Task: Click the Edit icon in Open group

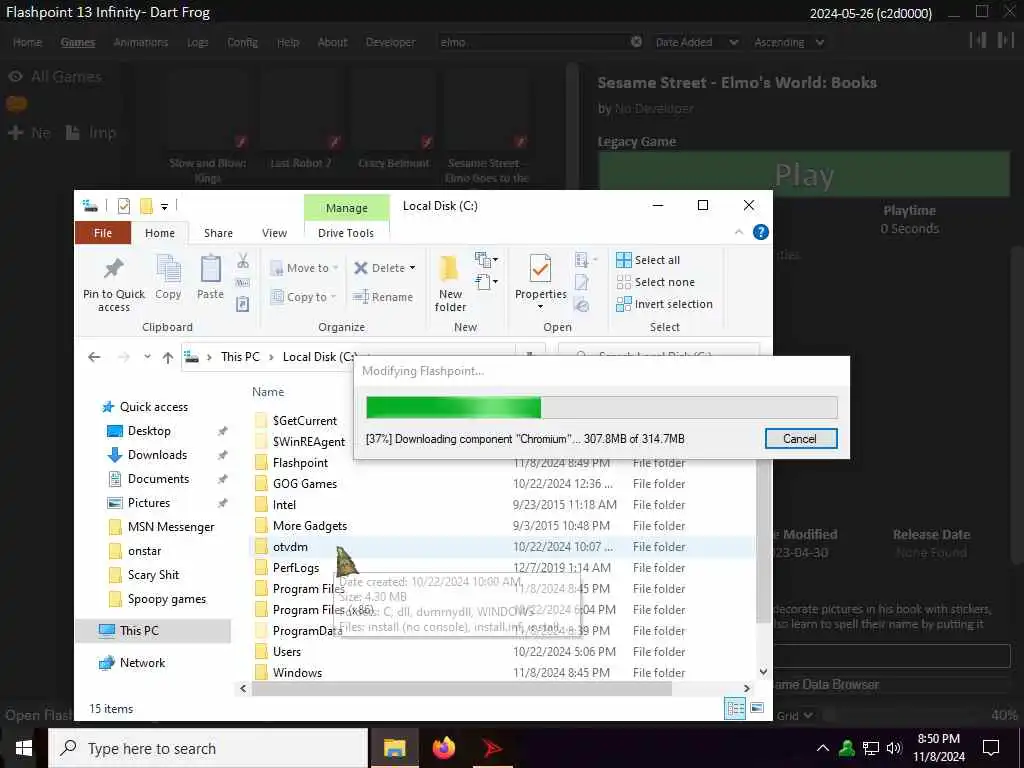Action: coord(581,282)
